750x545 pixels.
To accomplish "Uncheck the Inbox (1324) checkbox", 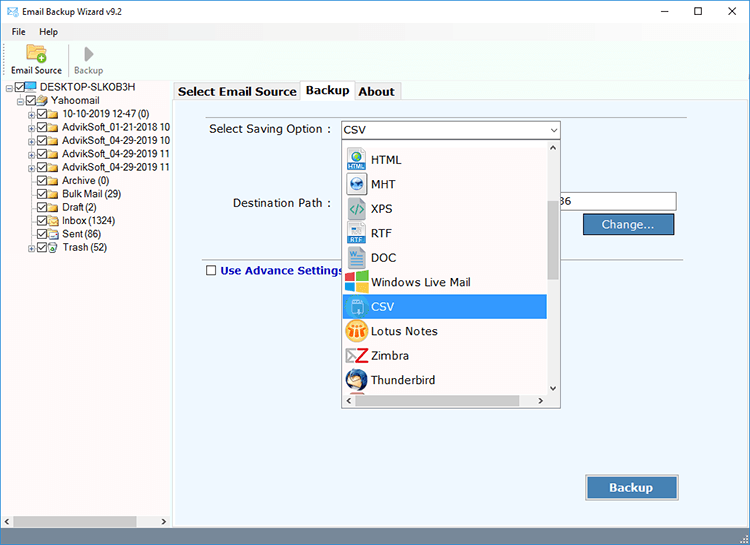I will pos(42,221).
